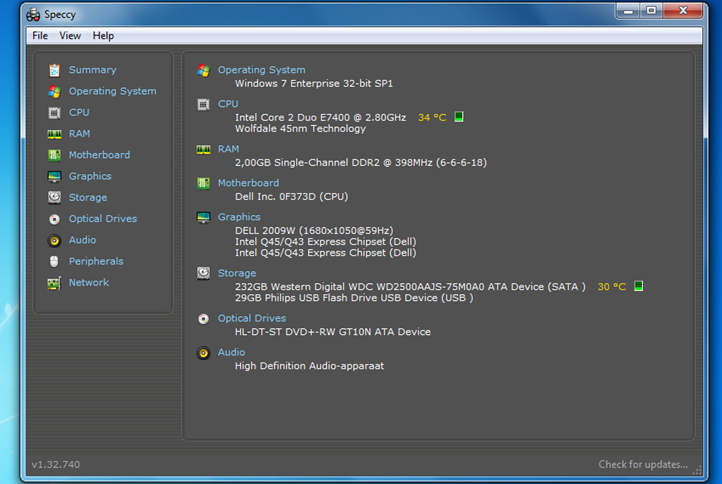Screen dimensions: 722x484
Task: Click 'Dell Inc. 0F373D (CPU)' text
Action: click(x=291, y=197)
